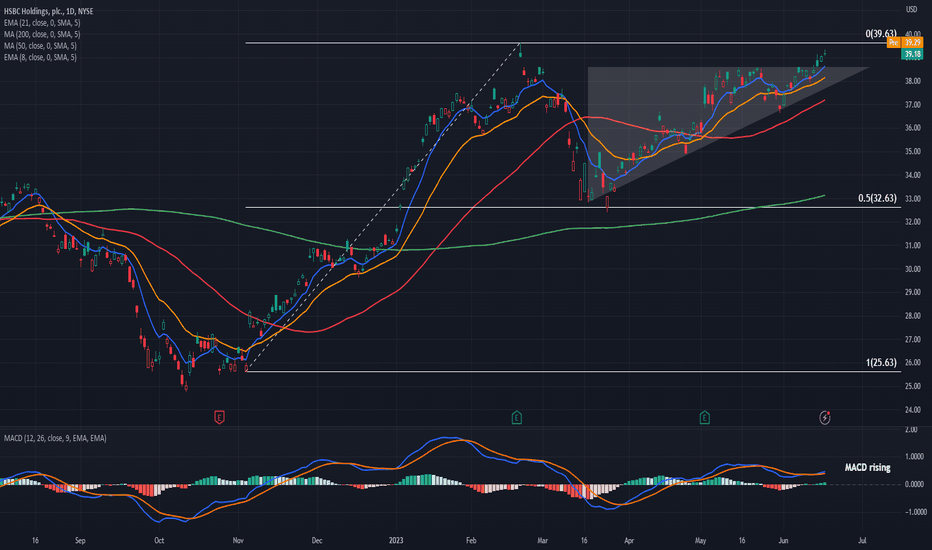932x550 pixels.
Task: Click the red earnings E marker near November
Action: pyautogui.click(x=219, y=417)
